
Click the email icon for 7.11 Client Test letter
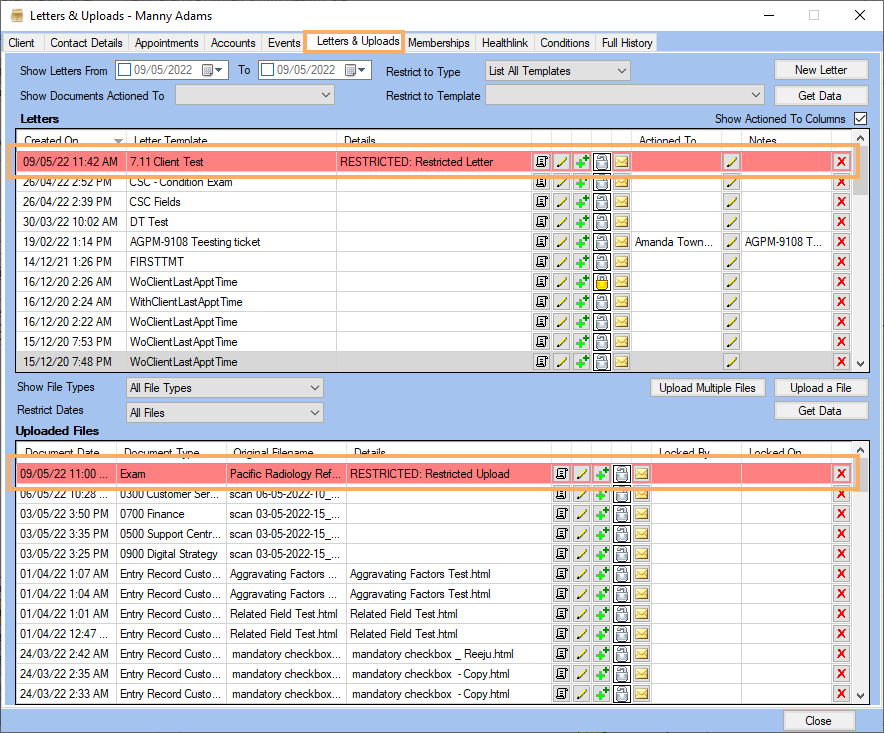(621, 162)
